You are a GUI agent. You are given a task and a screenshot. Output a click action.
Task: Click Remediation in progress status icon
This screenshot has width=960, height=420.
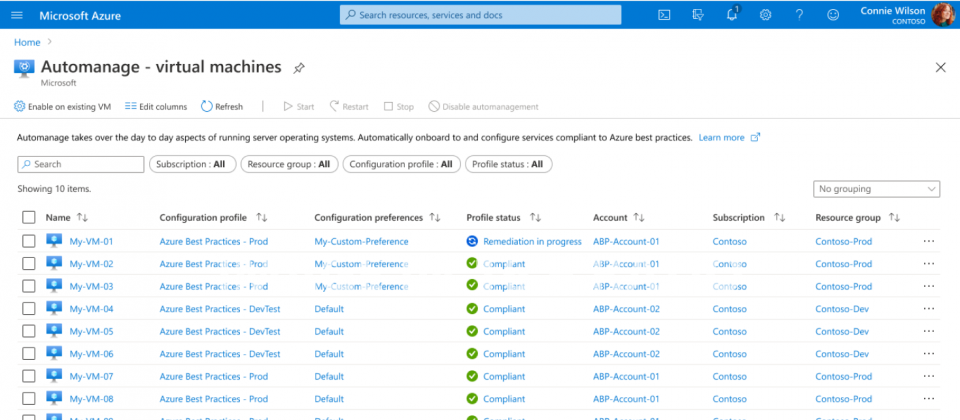(471, 241)
